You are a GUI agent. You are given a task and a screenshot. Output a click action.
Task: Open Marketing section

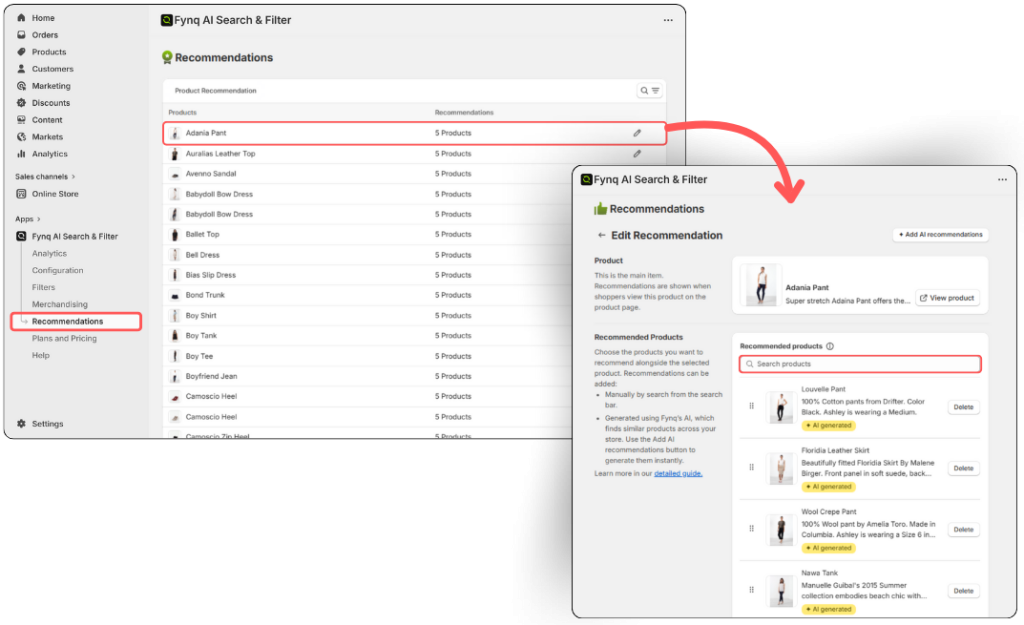click(51, 86)
